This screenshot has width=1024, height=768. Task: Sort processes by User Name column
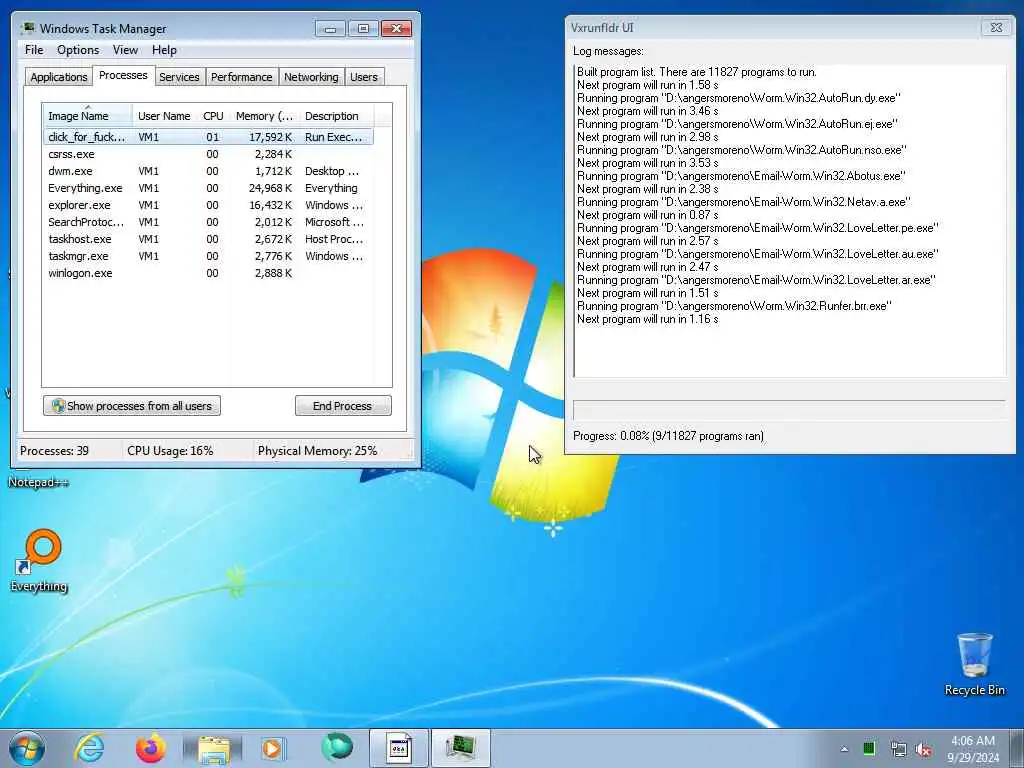(164, 116)
